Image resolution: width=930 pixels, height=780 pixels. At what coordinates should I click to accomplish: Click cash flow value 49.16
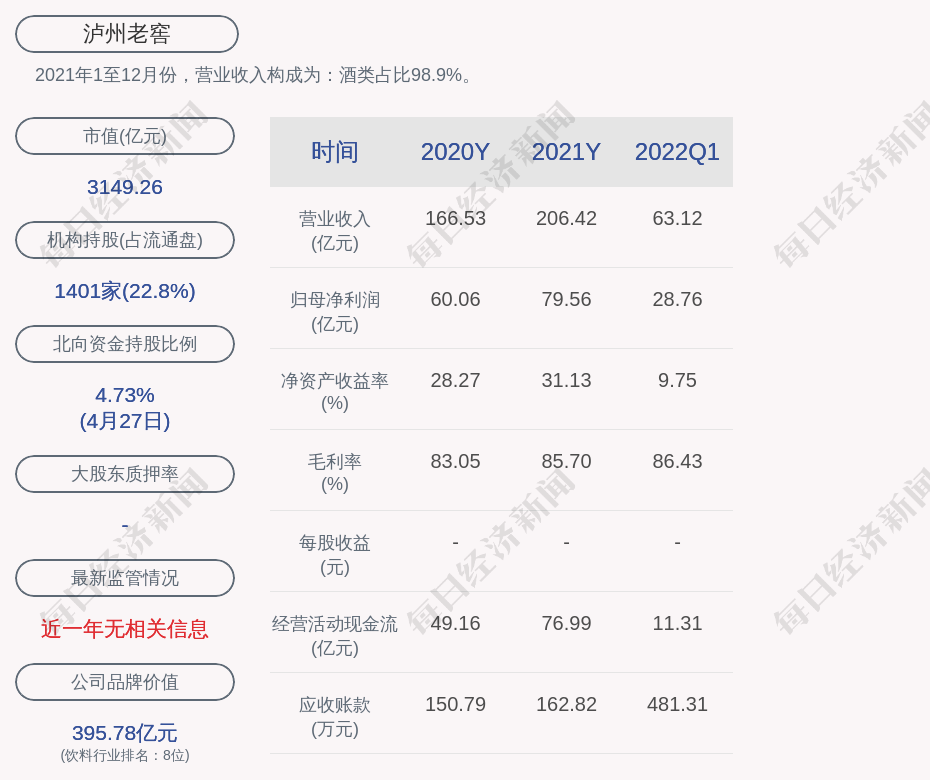coord(455,623)
